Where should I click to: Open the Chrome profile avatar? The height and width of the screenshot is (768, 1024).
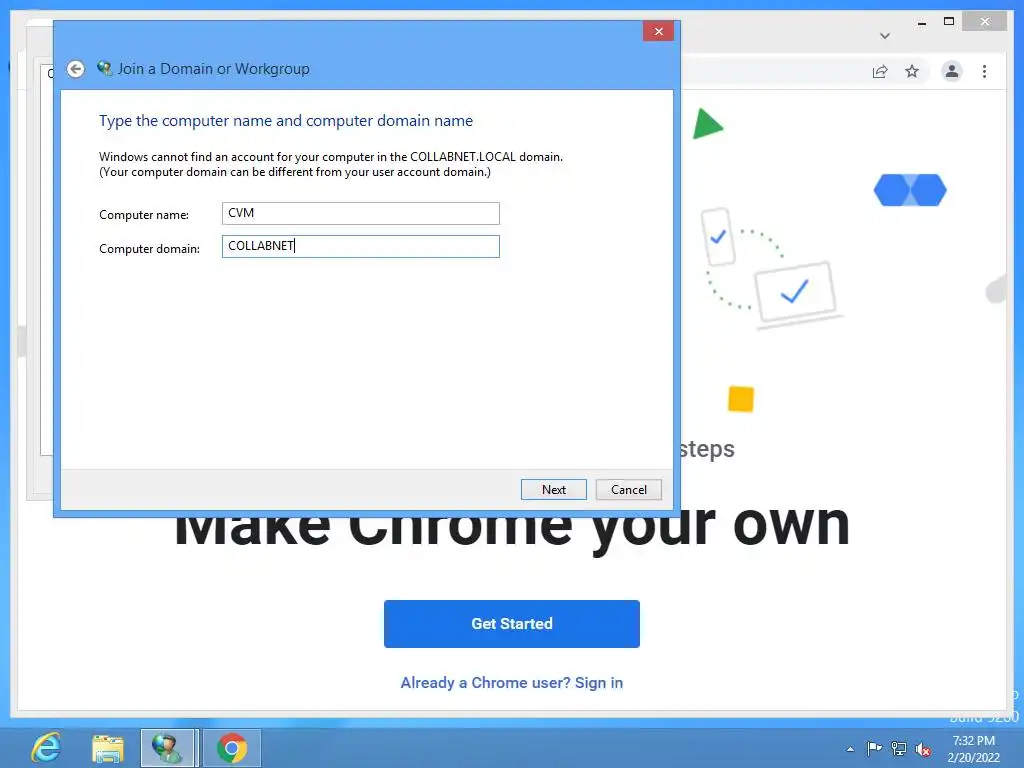952,71
